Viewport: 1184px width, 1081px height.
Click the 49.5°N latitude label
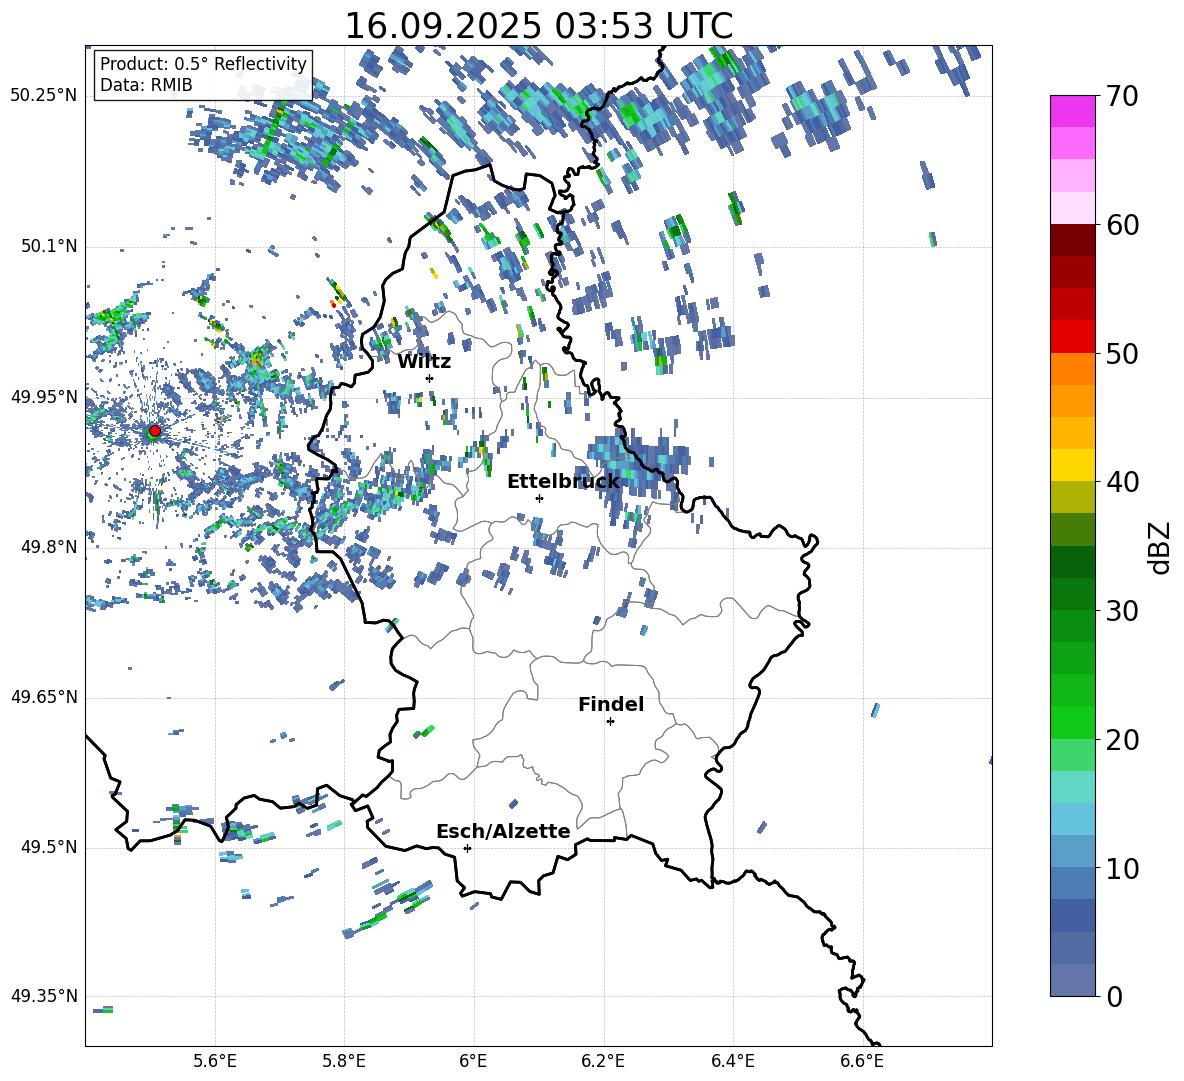(48, 847)
